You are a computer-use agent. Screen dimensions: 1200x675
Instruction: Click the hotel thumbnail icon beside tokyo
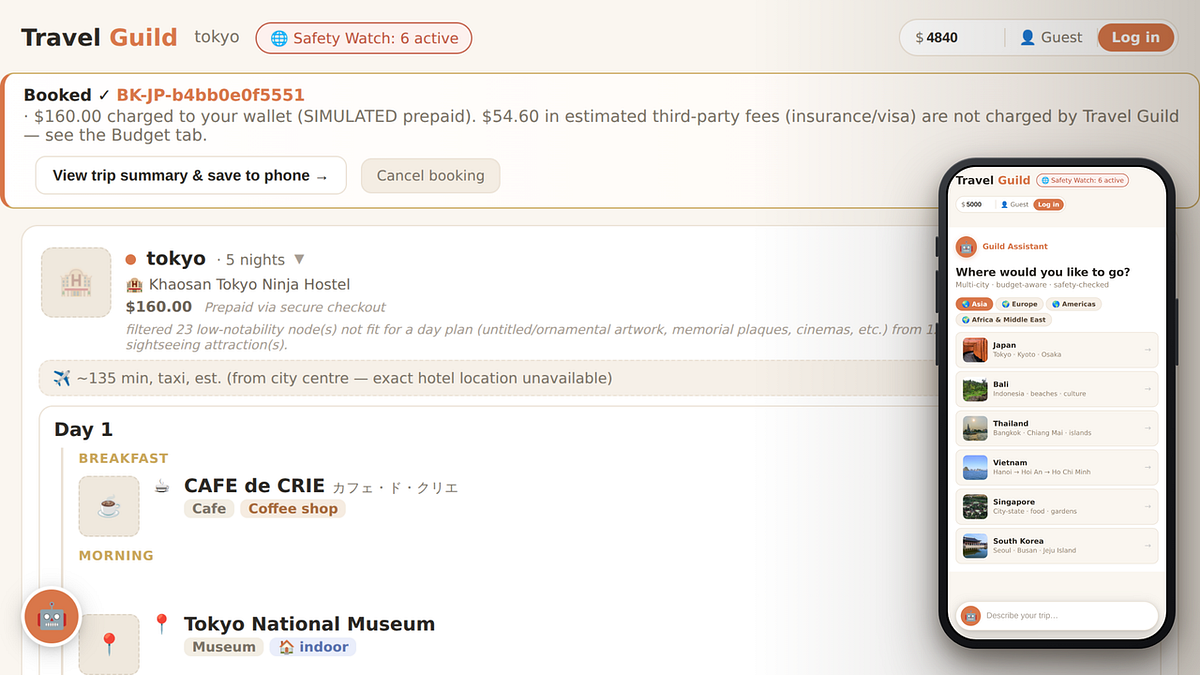[76, 283]
